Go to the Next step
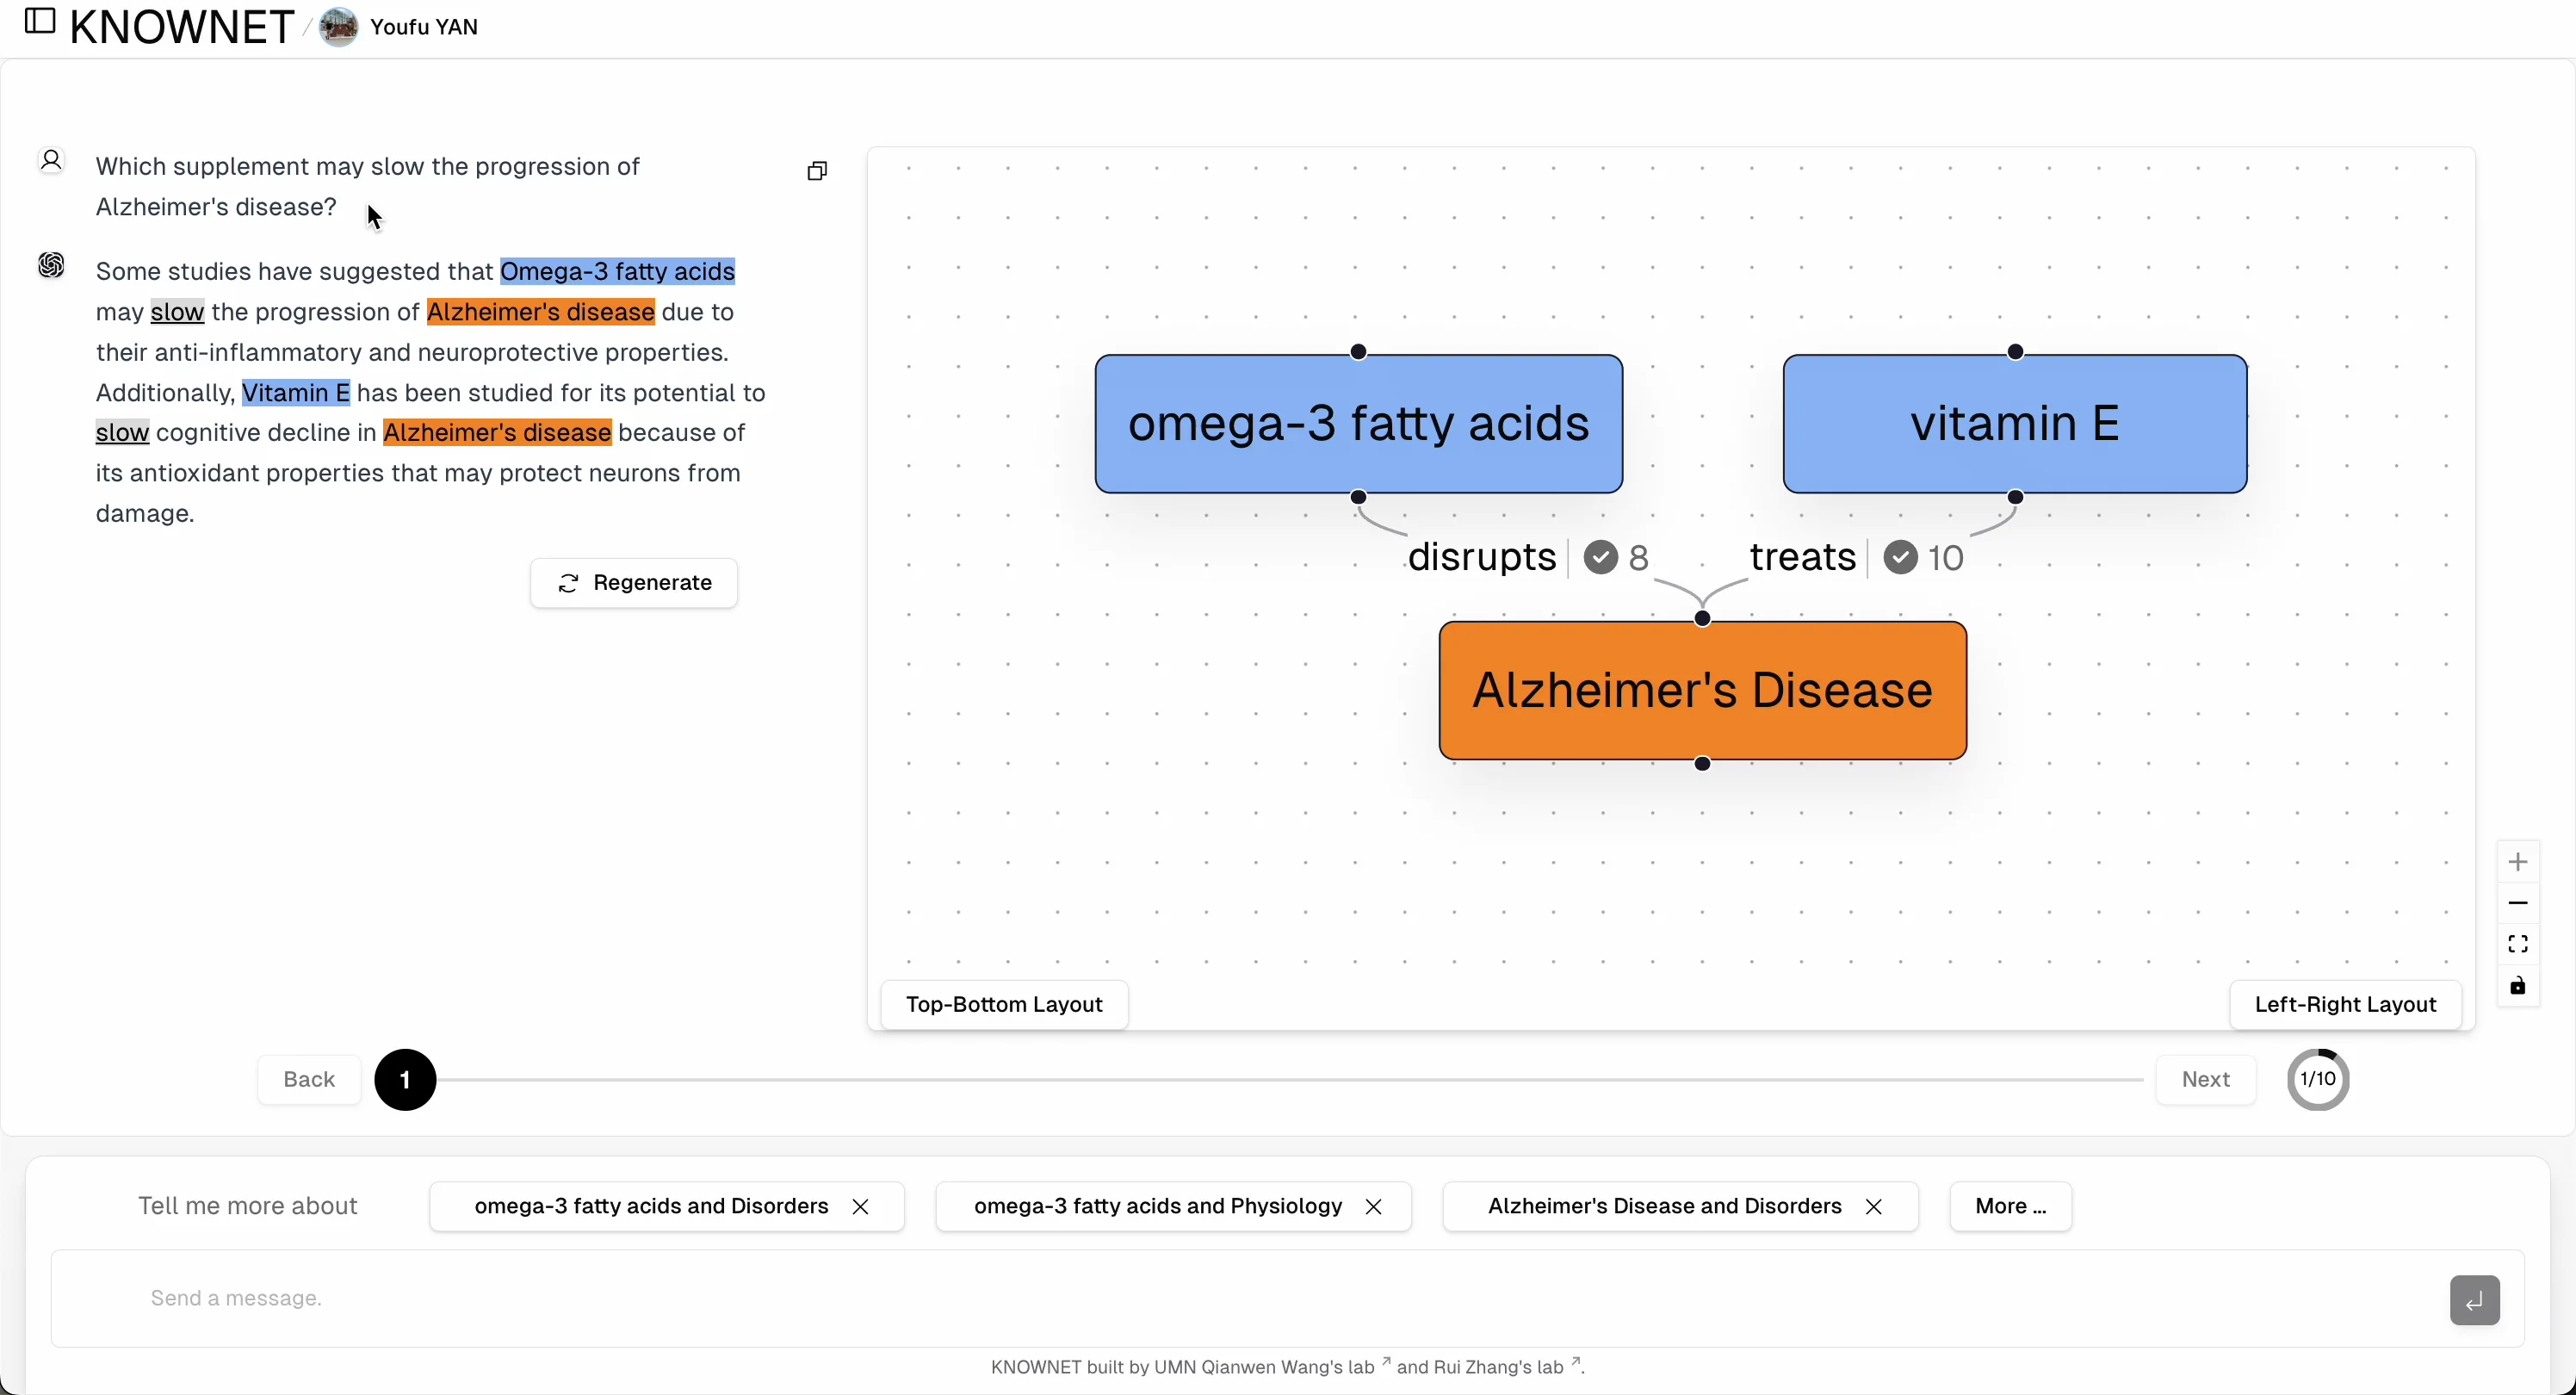The image size is (2576, 1395). coord(2205,1080)
